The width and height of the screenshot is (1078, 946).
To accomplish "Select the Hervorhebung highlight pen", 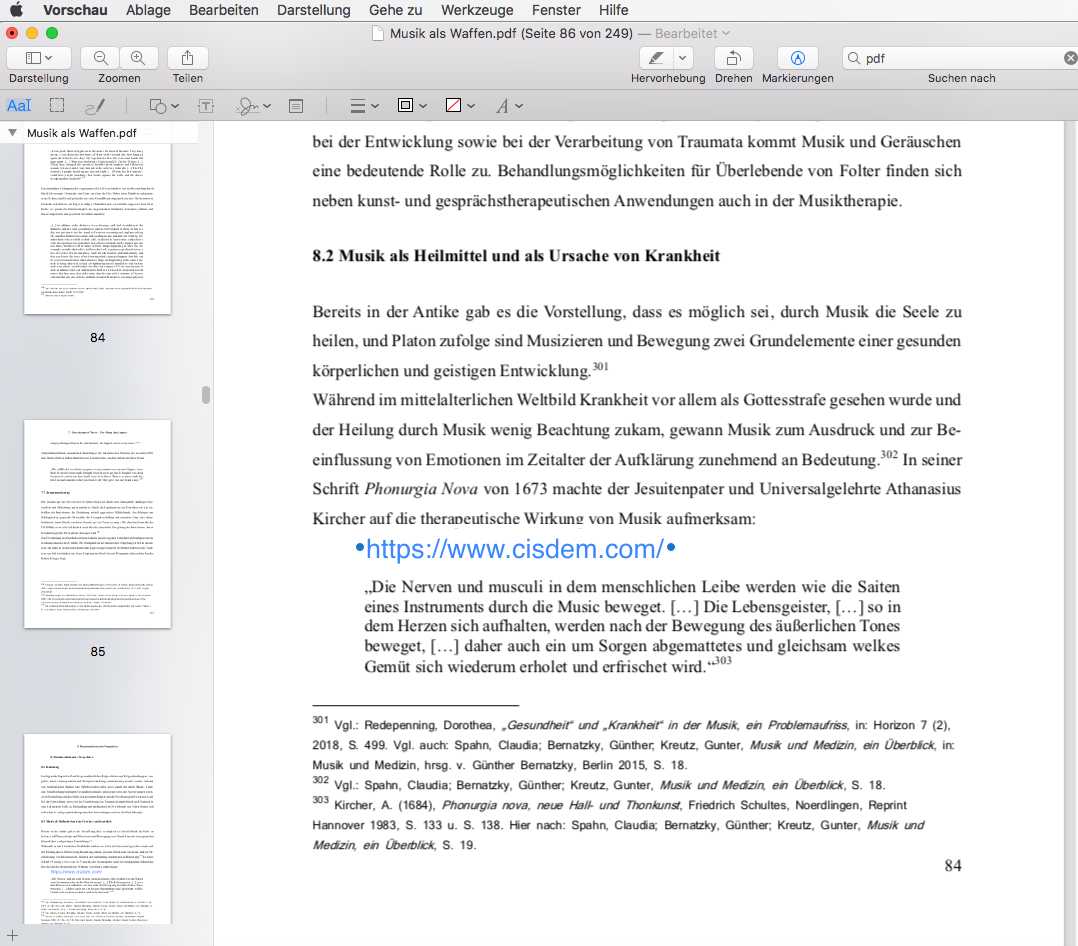I will (657, 58).
